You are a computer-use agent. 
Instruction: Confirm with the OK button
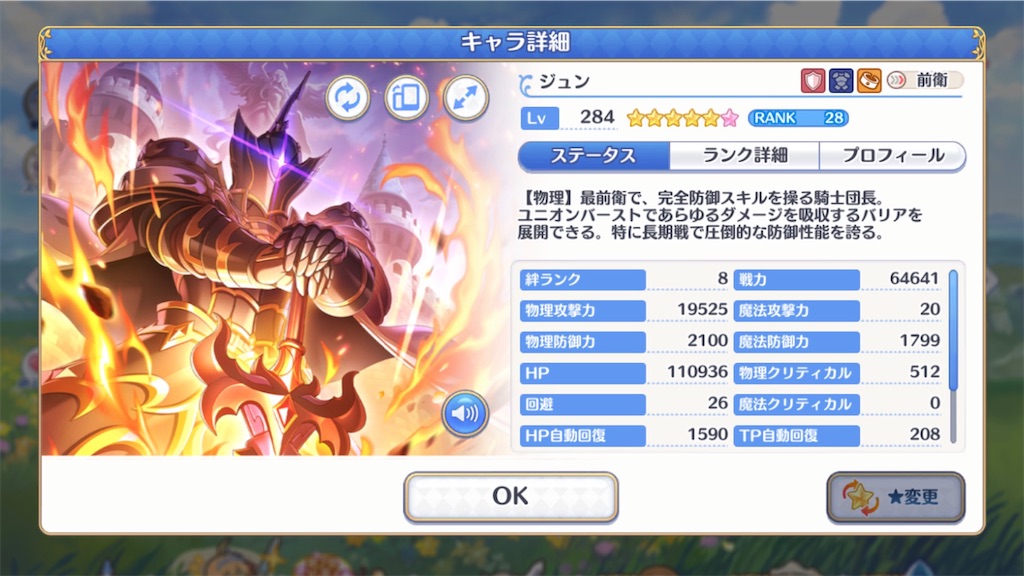point(511,497)
